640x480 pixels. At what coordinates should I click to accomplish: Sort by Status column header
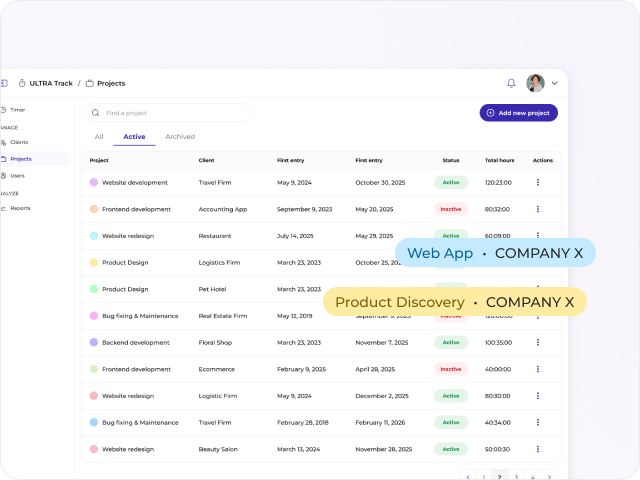(x=451, y=160)
